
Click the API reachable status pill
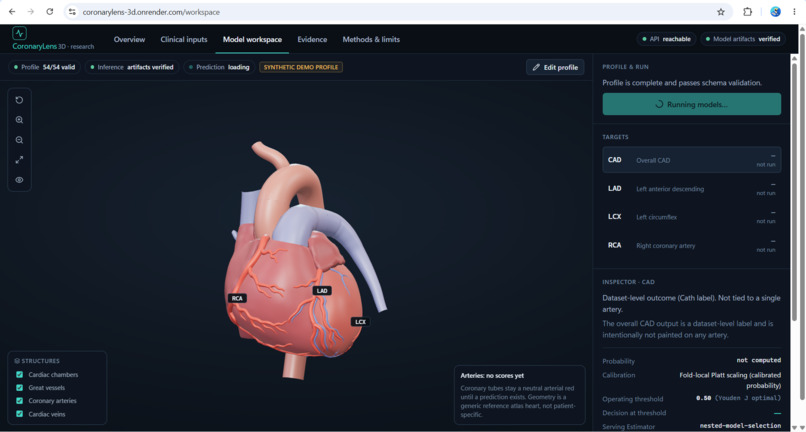pyautogui.click(x=667, y=39)
